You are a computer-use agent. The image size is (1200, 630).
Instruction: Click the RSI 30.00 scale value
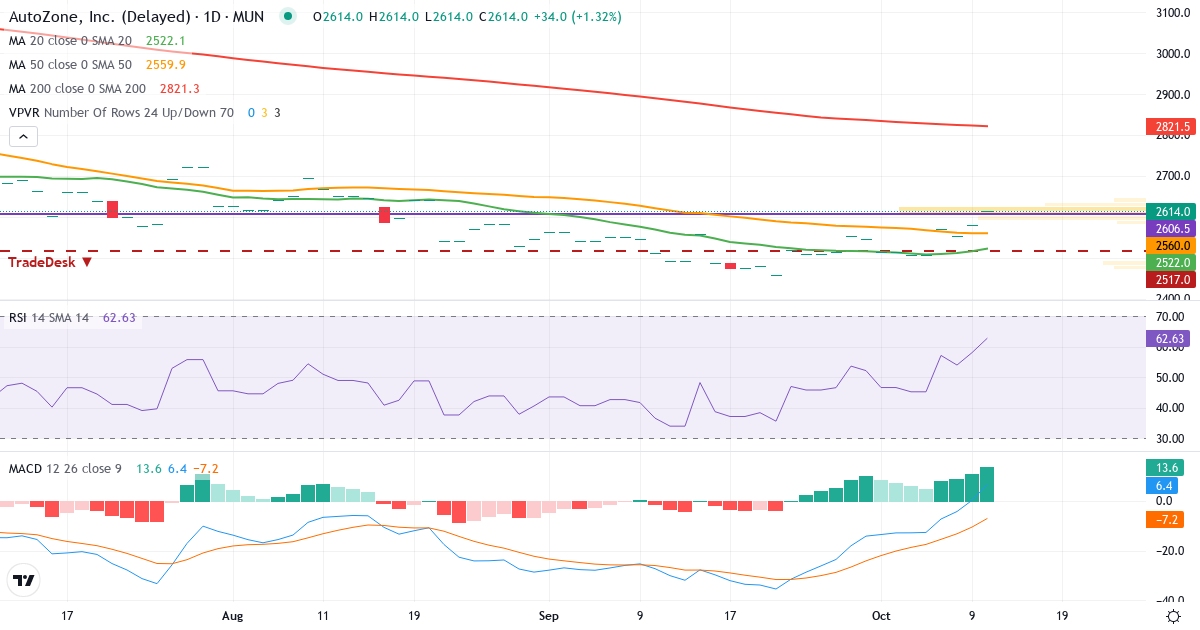point(1170,438)
